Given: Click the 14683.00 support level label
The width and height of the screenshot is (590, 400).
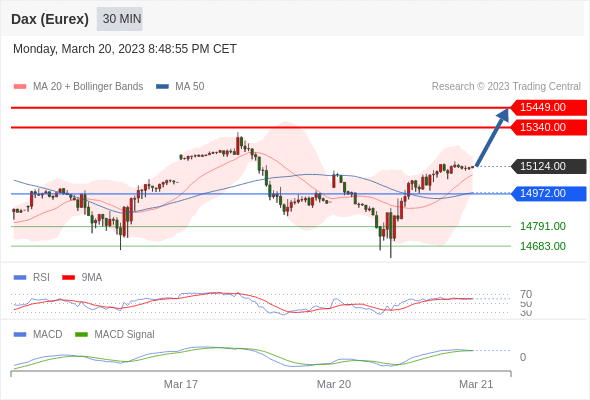Looking at the screenshot, I should tap(543, 246).
